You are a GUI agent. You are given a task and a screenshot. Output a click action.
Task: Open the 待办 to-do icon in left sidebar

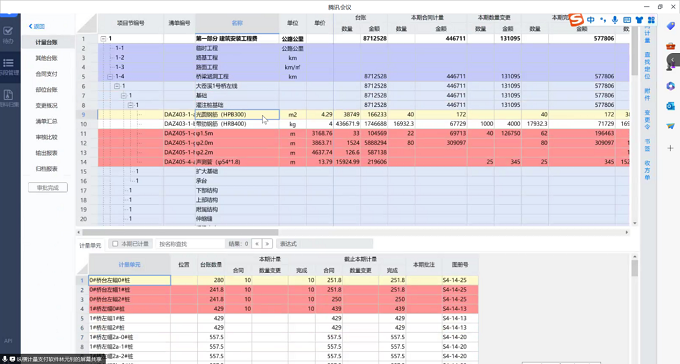pos(8,34)
